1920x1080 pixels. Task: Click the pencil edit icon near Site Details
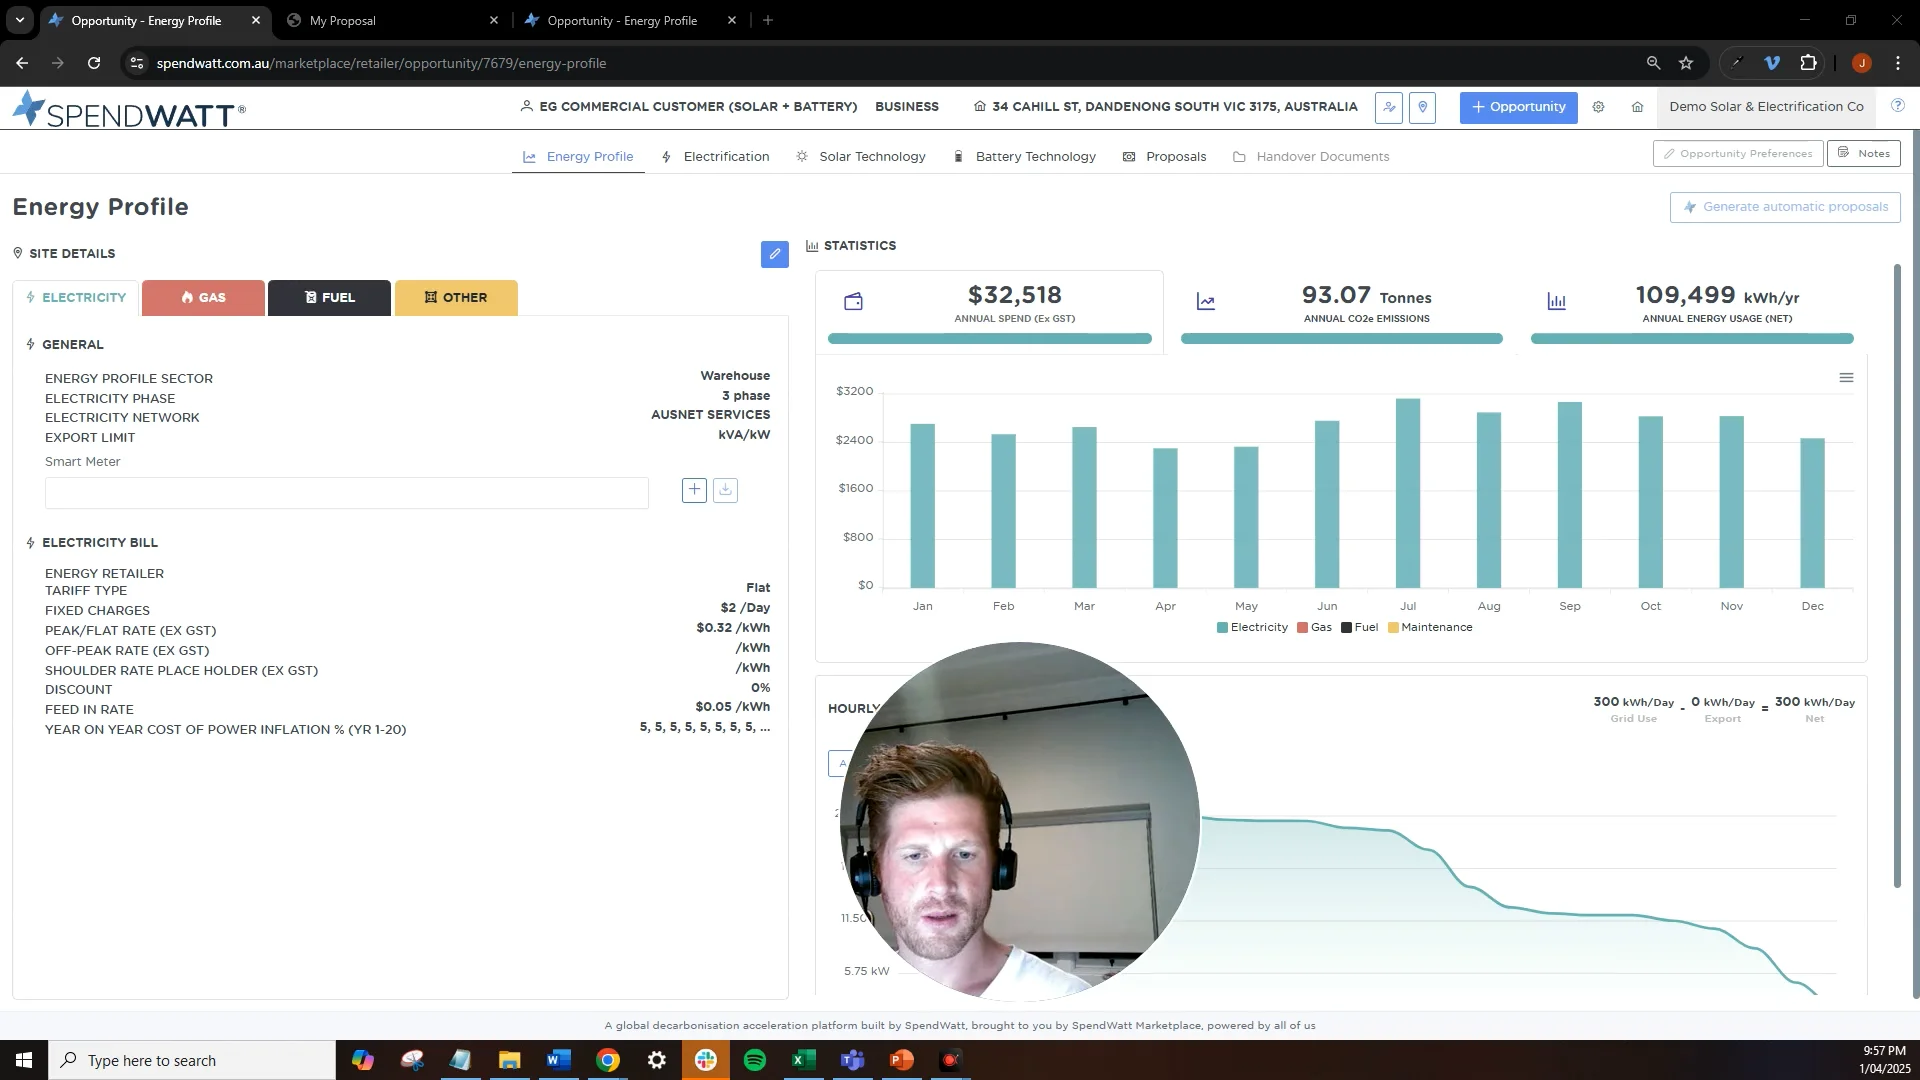(774, 254)
